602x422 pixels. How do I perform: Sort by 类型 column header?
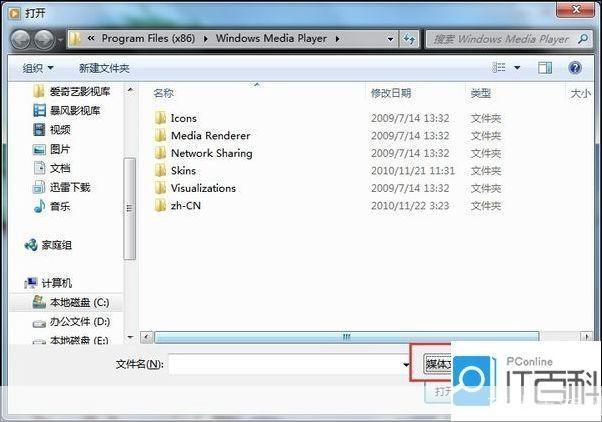[x=481, y=93]
